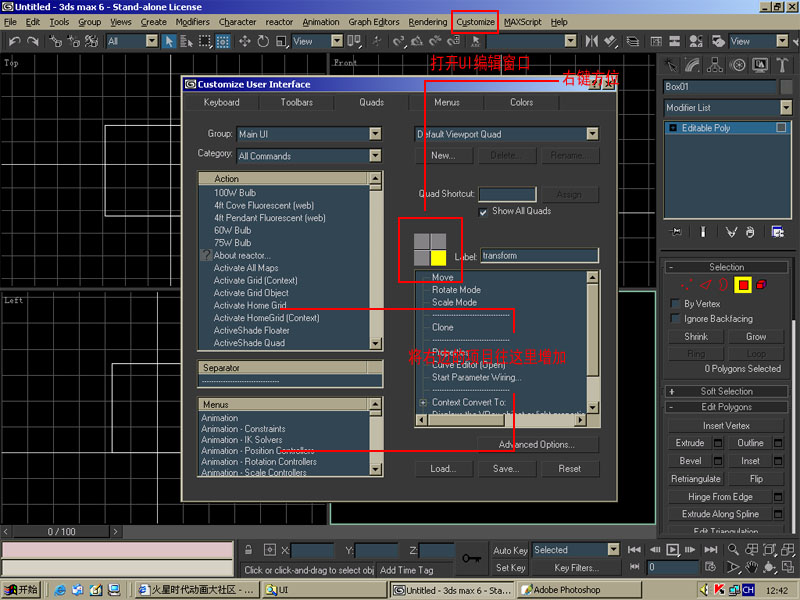The height and width of the screenshot is (600, 800).
Task: Enable the Show All Quads checkbox
Action: (x=484, y=211)
